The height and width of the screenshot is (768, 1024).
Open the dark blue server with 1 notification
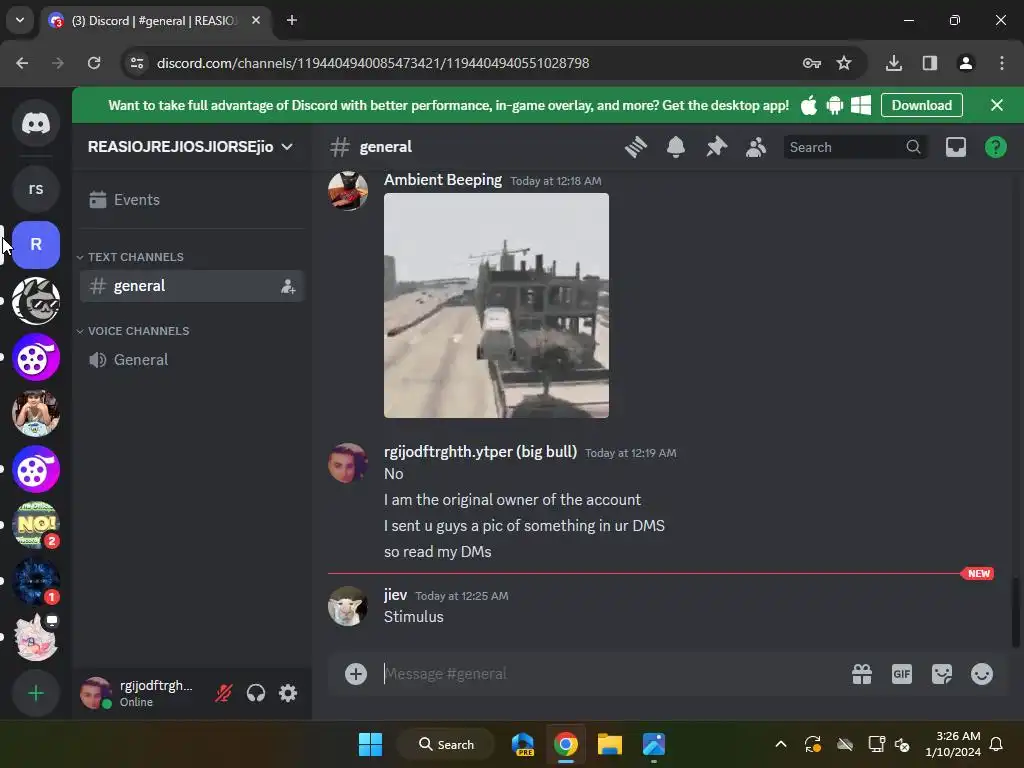pyautogui.click(x=36, y=581)
